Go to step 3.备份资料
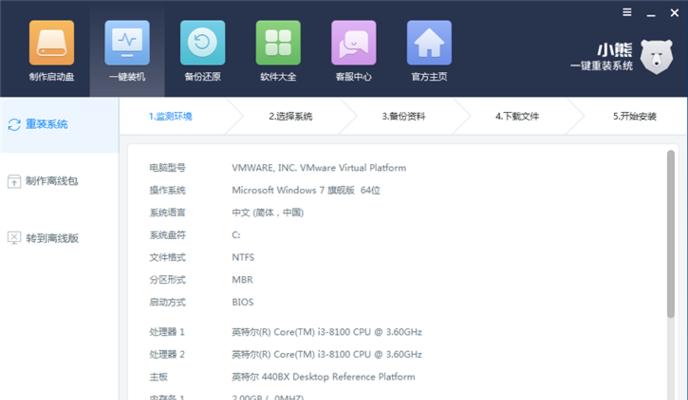The width and height of the screenshot is (688, 400). pyautogui.click(x=404, y=116)
